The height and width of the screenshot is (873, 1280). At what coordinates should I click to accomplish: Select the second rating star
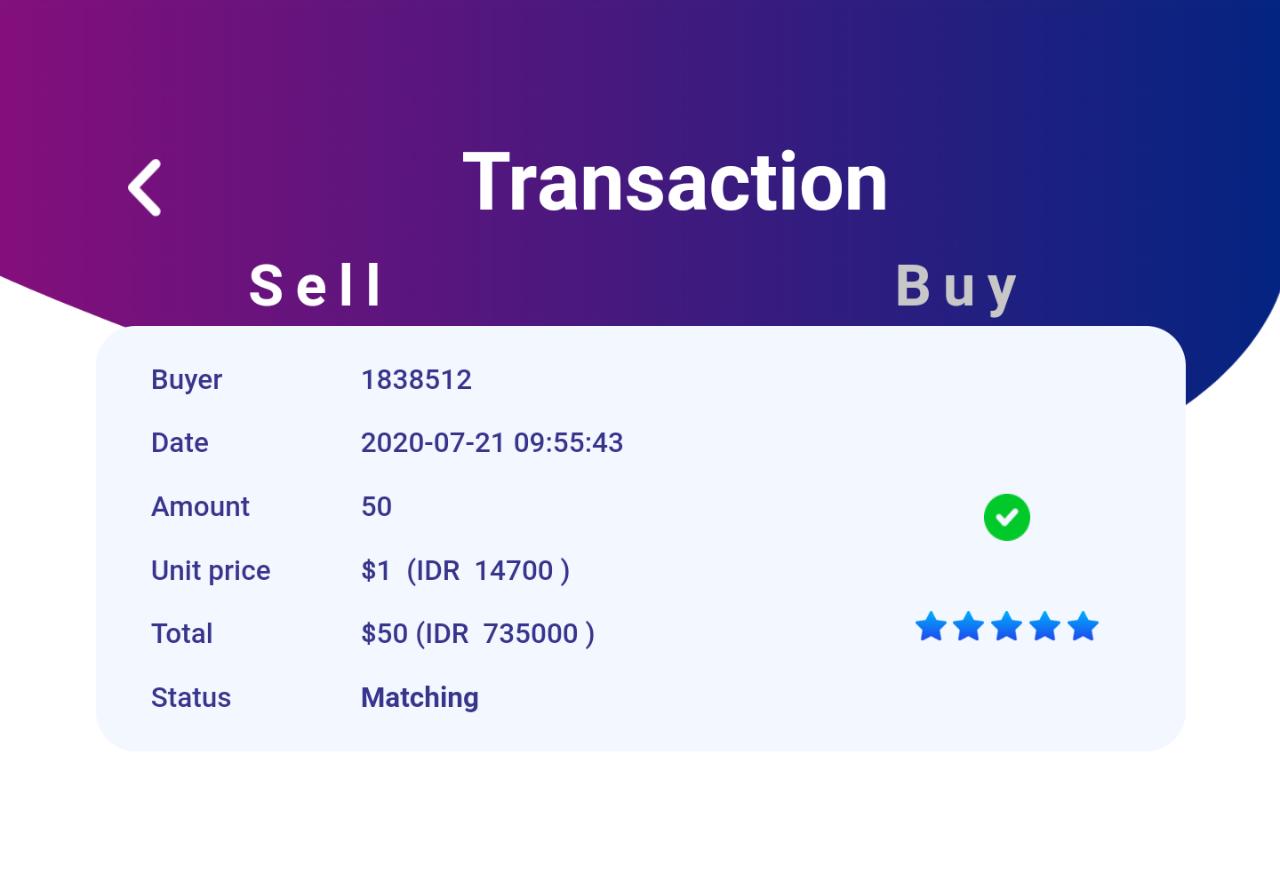point(969,627)
